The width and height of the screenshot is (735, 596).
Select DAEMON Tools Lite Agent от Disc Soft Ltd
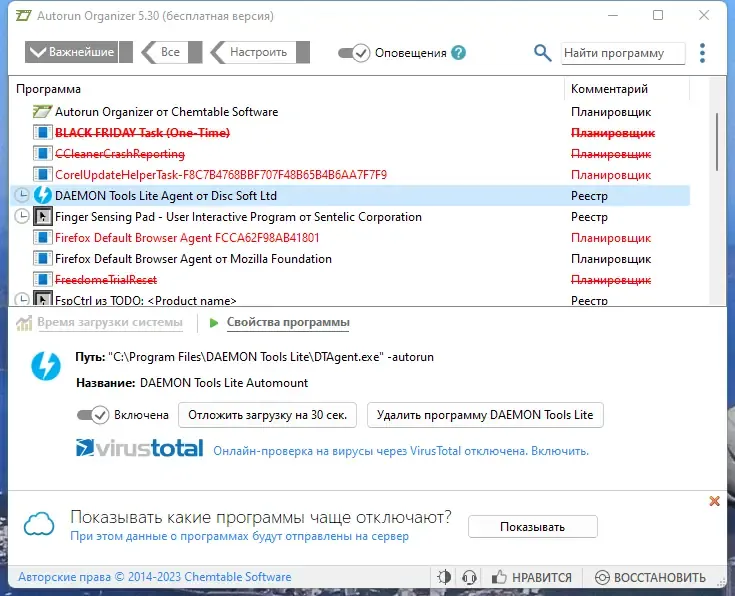pos(350,196)
